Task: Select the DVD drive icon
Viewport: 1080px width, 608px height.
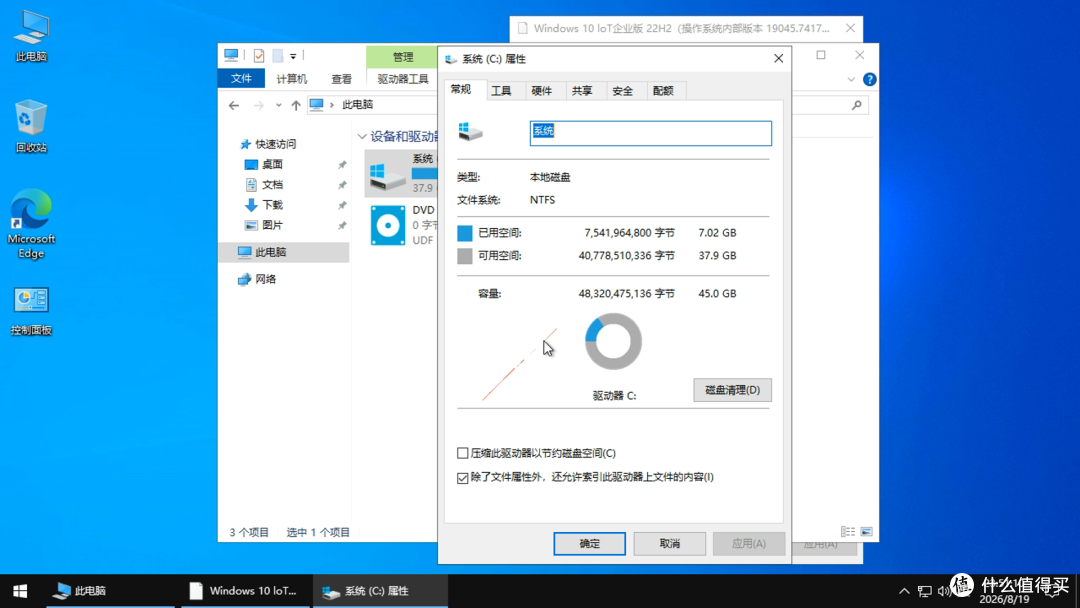Action: pyautogui.click(x=388, y=225)
